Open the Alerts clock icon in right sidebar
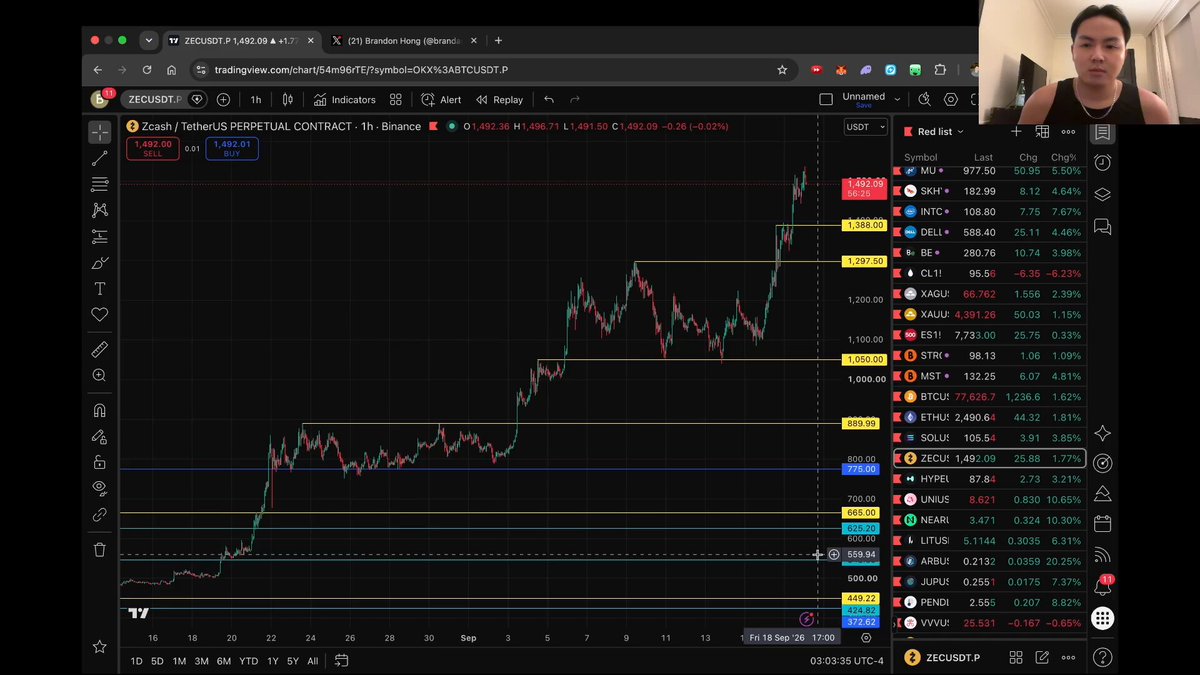Viewport: 1200px width, 675px height. pos(1102,163)
